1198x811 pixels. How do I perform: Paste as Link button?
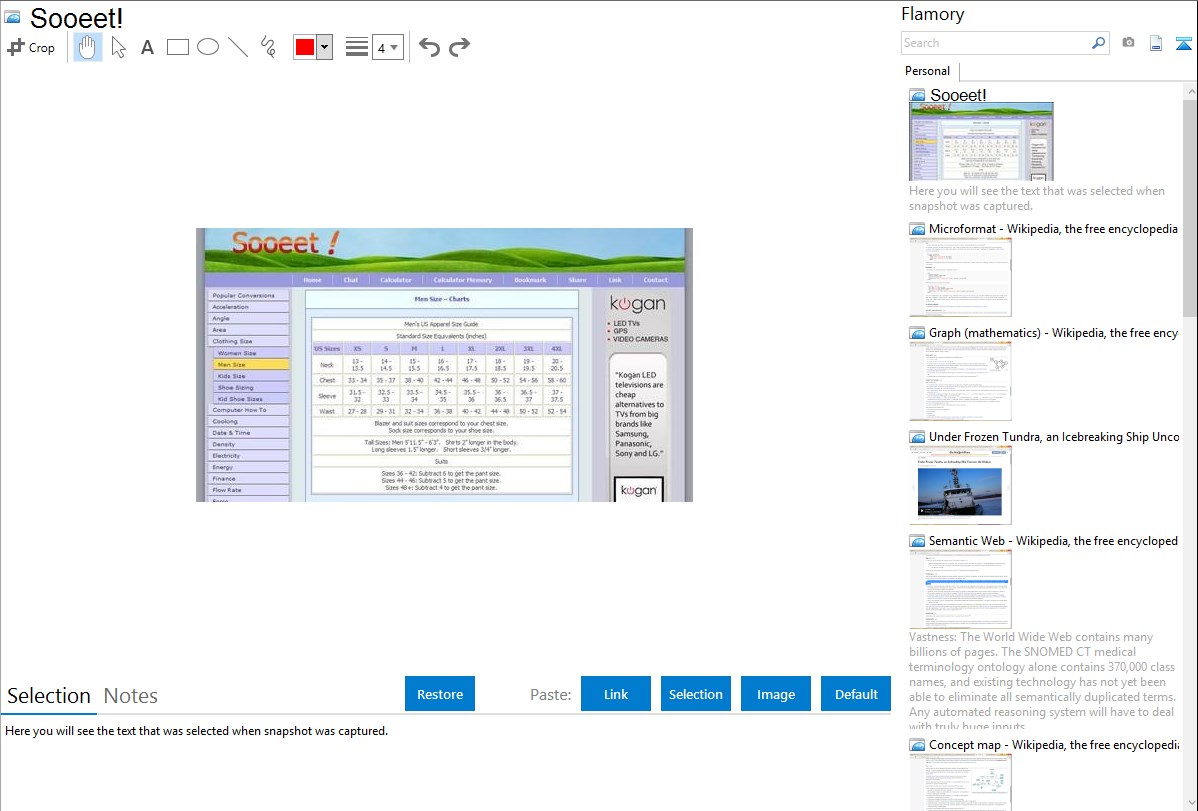click(x=616, y=694)
